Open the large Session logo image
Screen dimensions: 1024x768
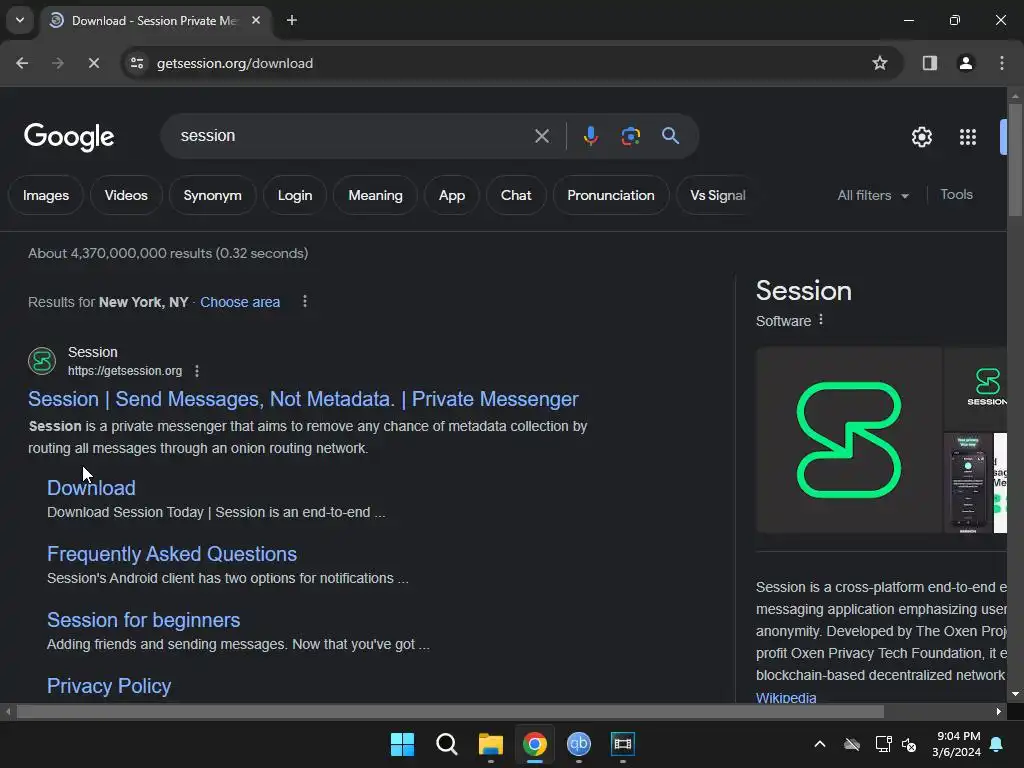pos(849,440)
